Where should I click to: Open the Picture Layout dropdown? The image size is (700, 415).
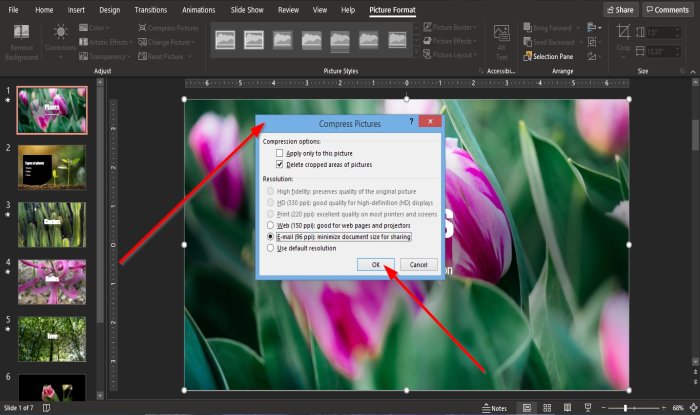tap(450, 56)
